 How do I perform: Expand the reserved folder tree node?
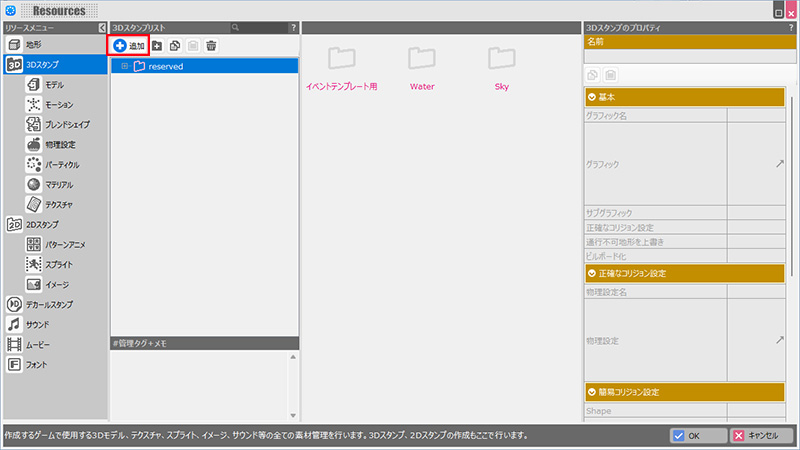point(124,66)
